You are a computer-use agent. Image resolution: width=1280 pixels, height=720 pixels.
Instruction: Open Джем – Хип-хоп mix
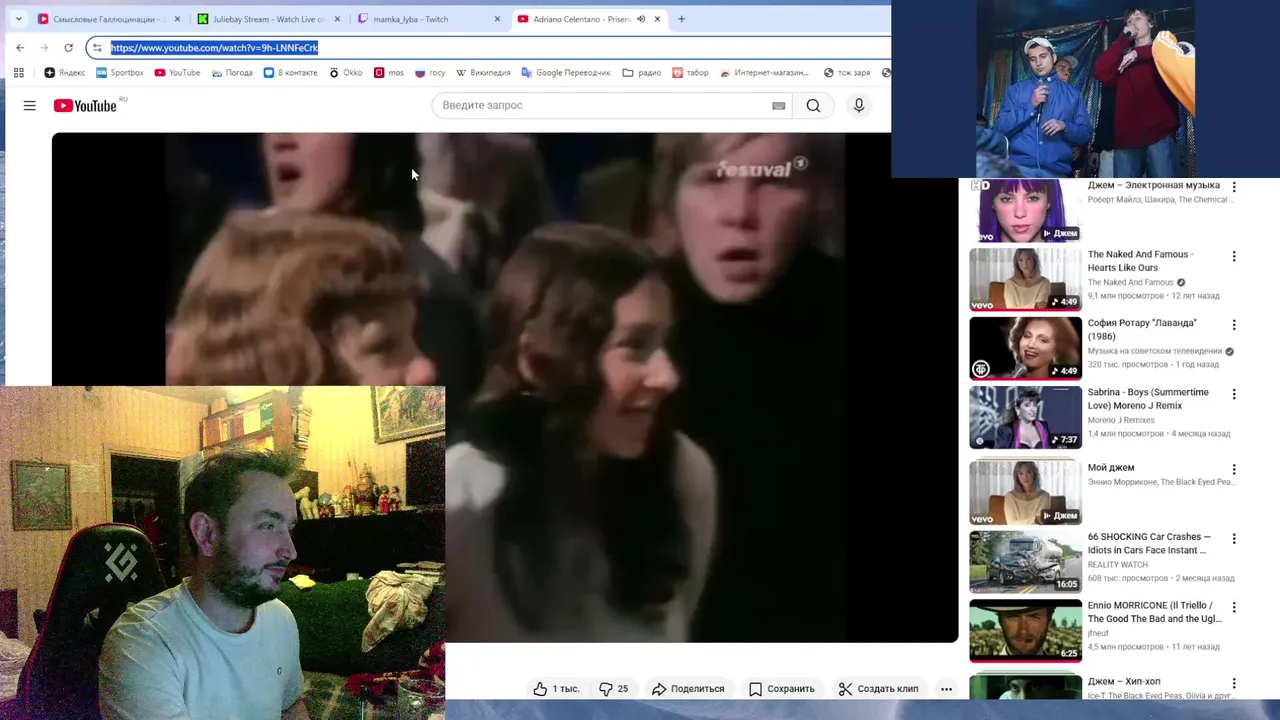pyautogui.click(x=1124, y=681)
